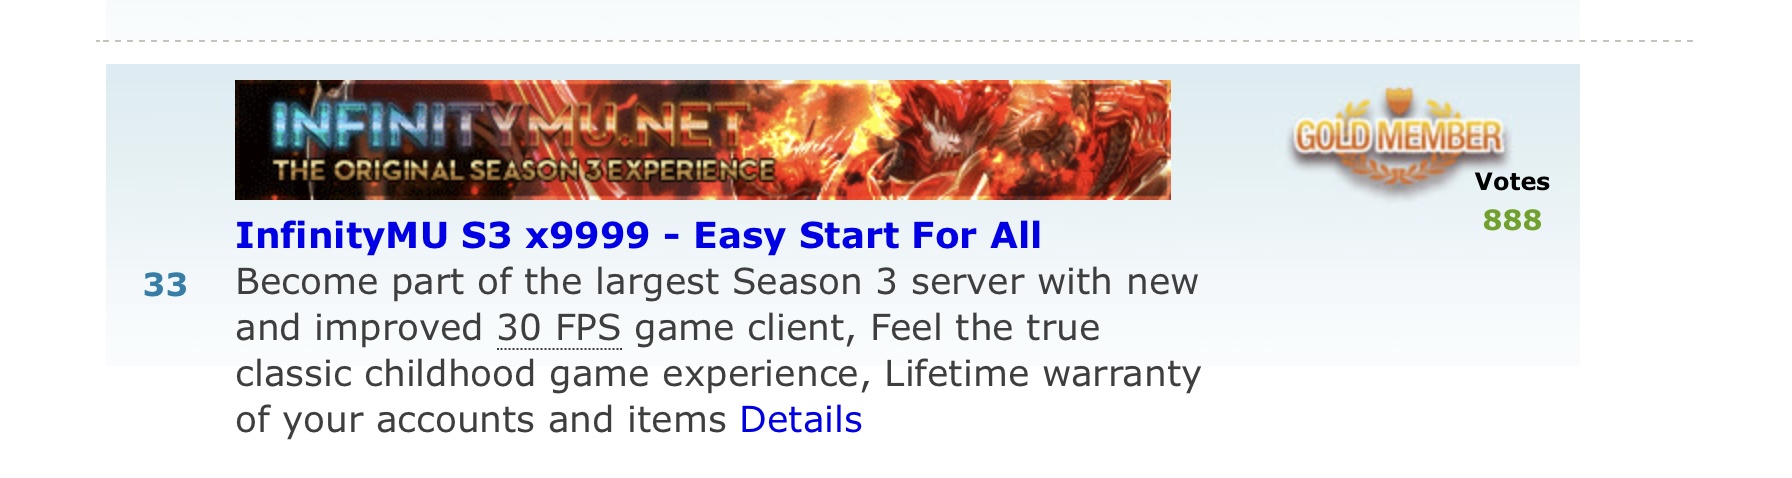Click the laurel crest under Gold Member
This screenshot has height=478, width=1792.
tap(1399, 172)
